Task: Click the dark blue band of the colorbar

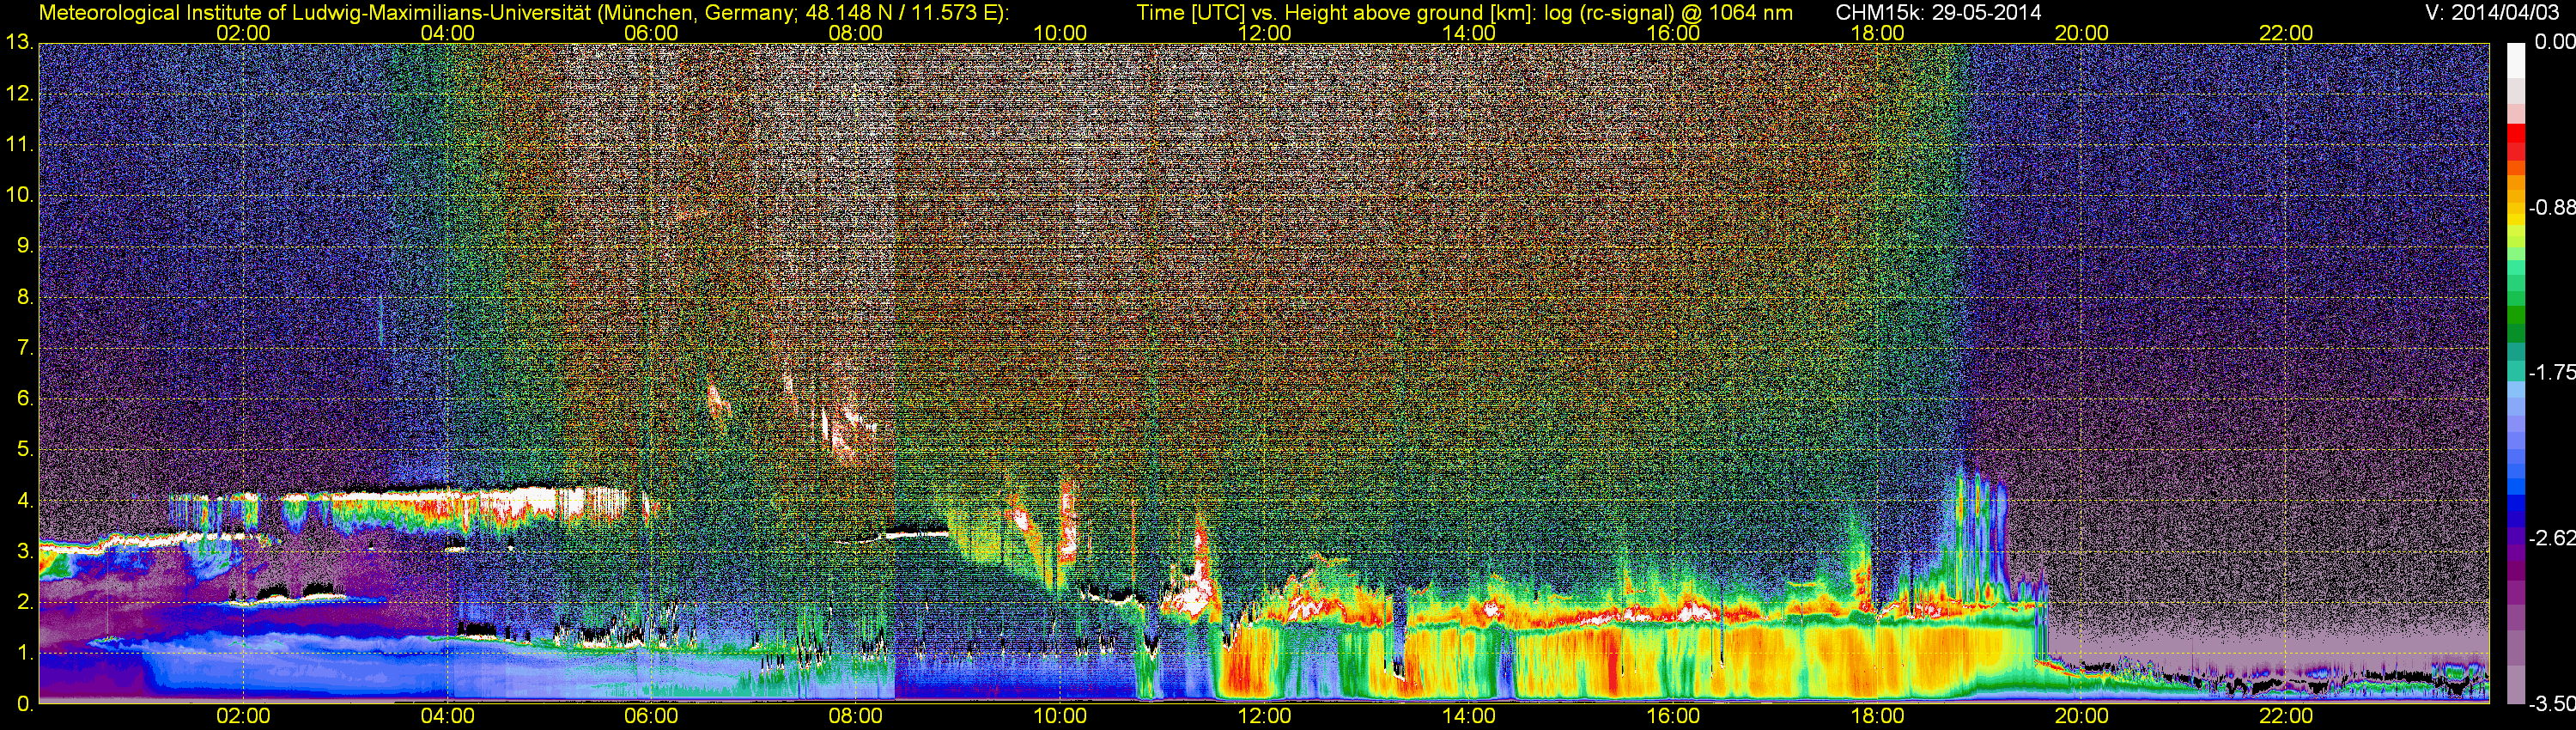Action: click(x=2515, y=517)
